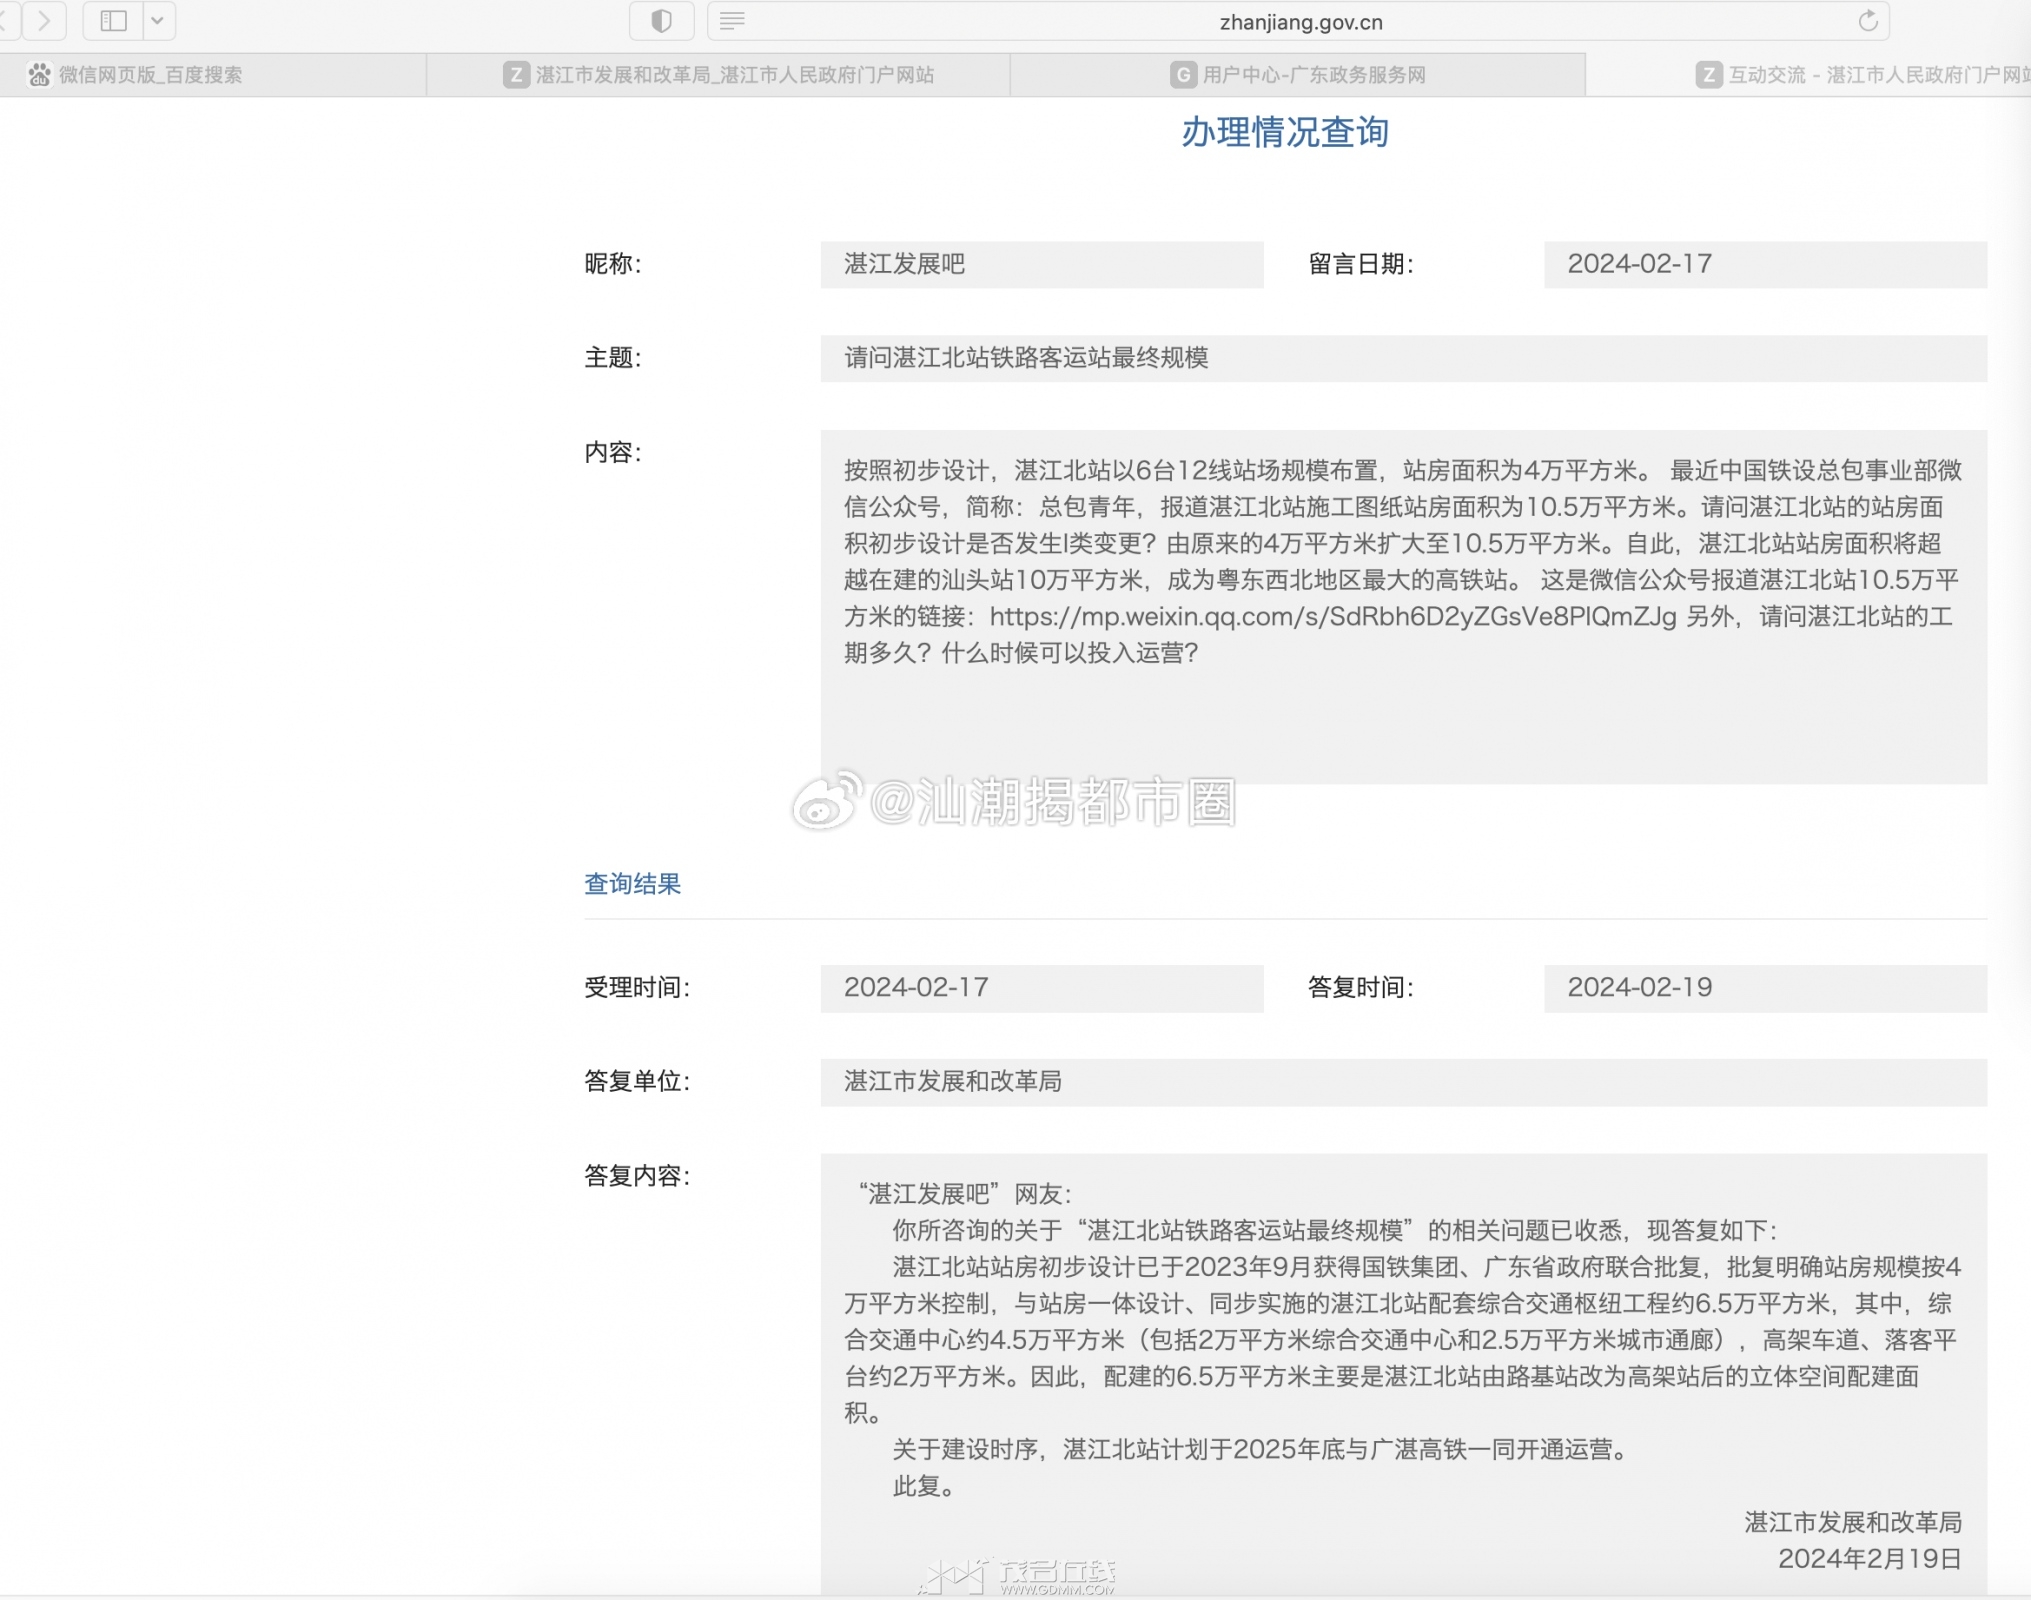This screenshot has width=2031, height=1600.
Task: Click the 昵称 field showing 湛江发展吧
Action: pyautogui.click(x=1042, y=264)
